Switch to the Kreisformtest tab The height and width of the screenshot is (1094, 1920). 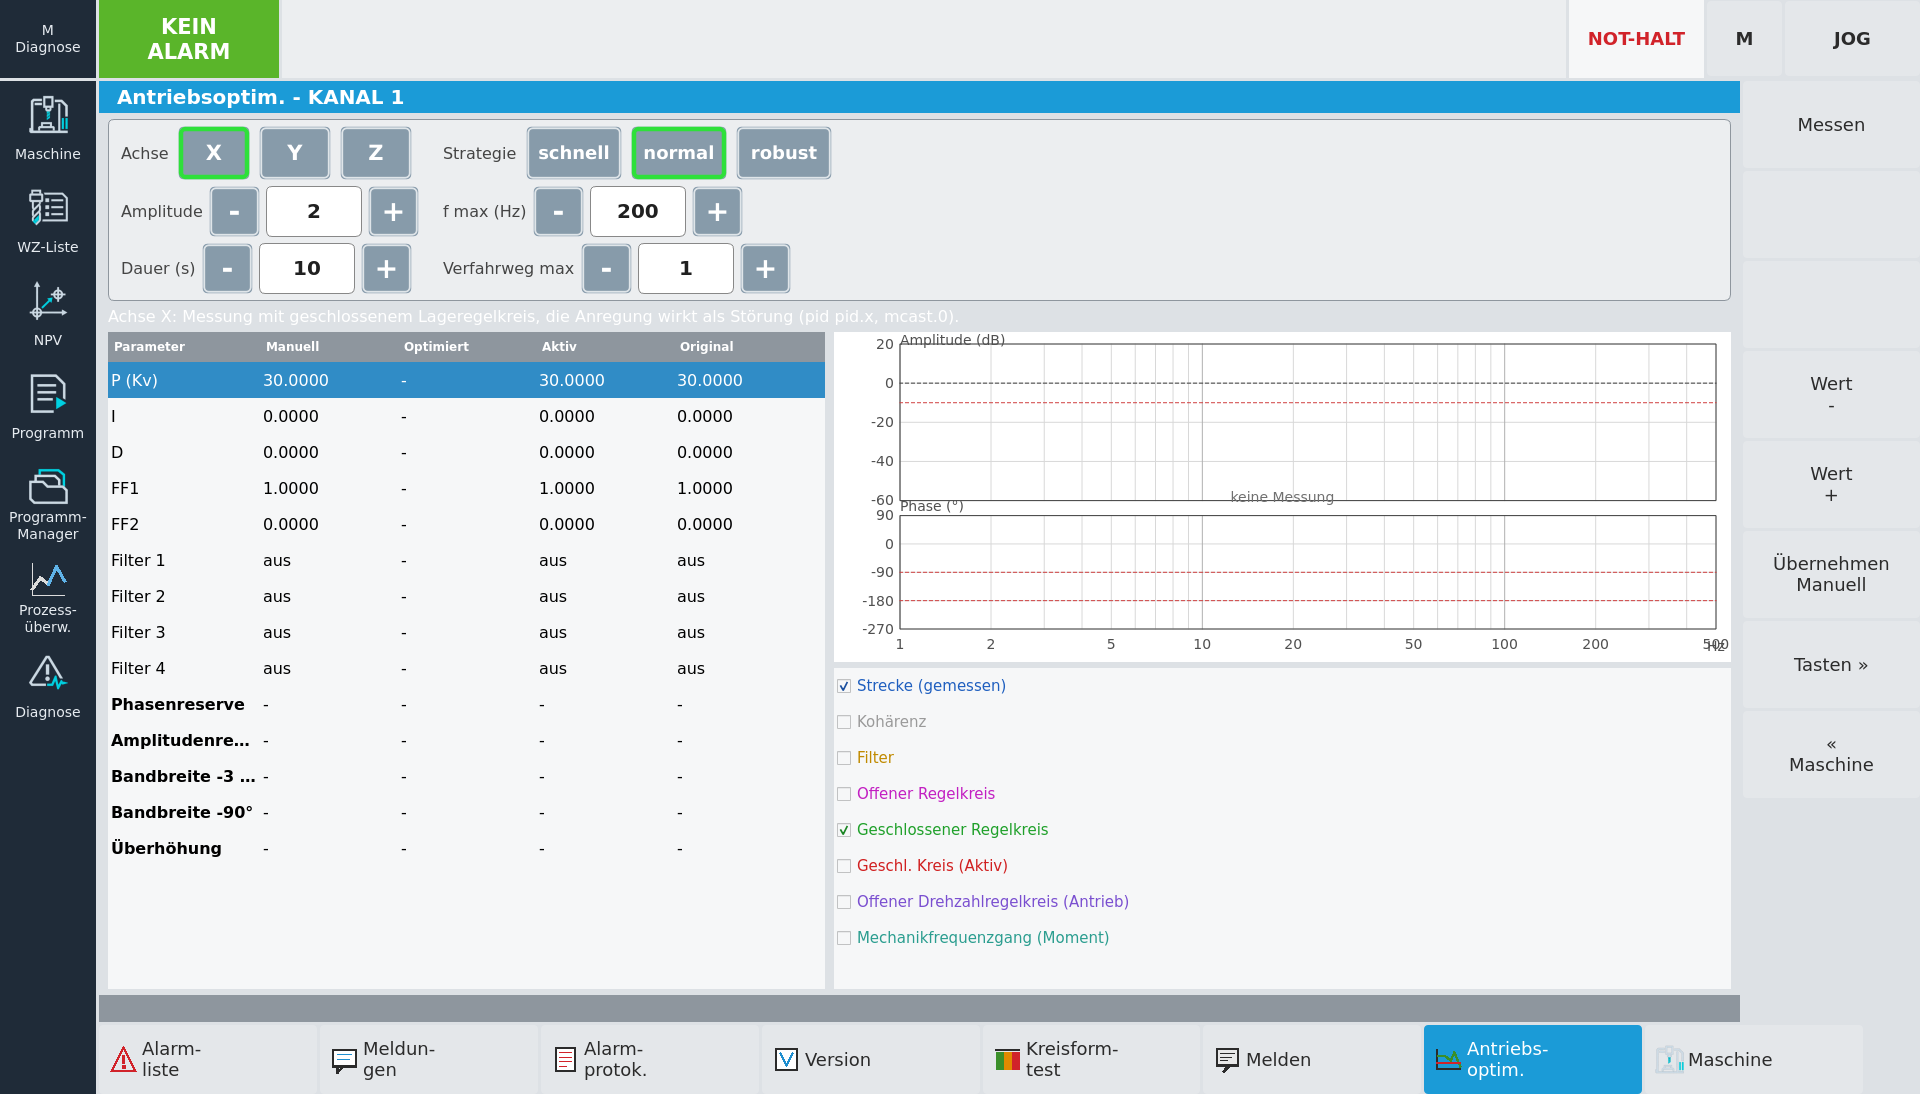(x=1091, y=1059)
